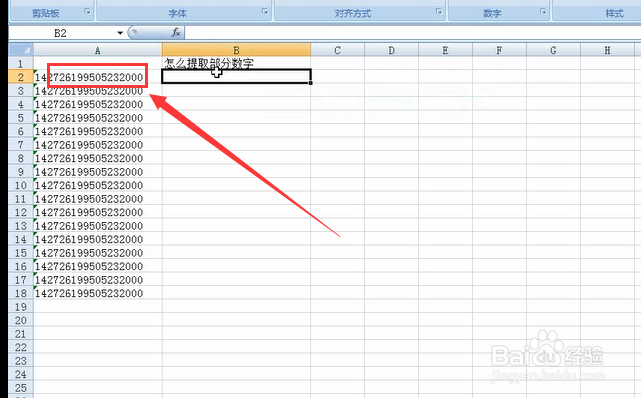Select row 25 header

(21, 387)
